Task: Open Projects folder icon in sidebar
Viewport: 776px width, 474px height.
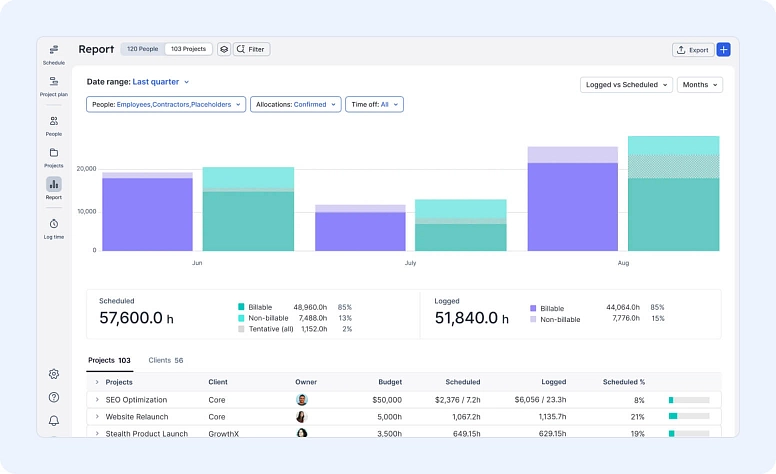Action: point(54,153)
